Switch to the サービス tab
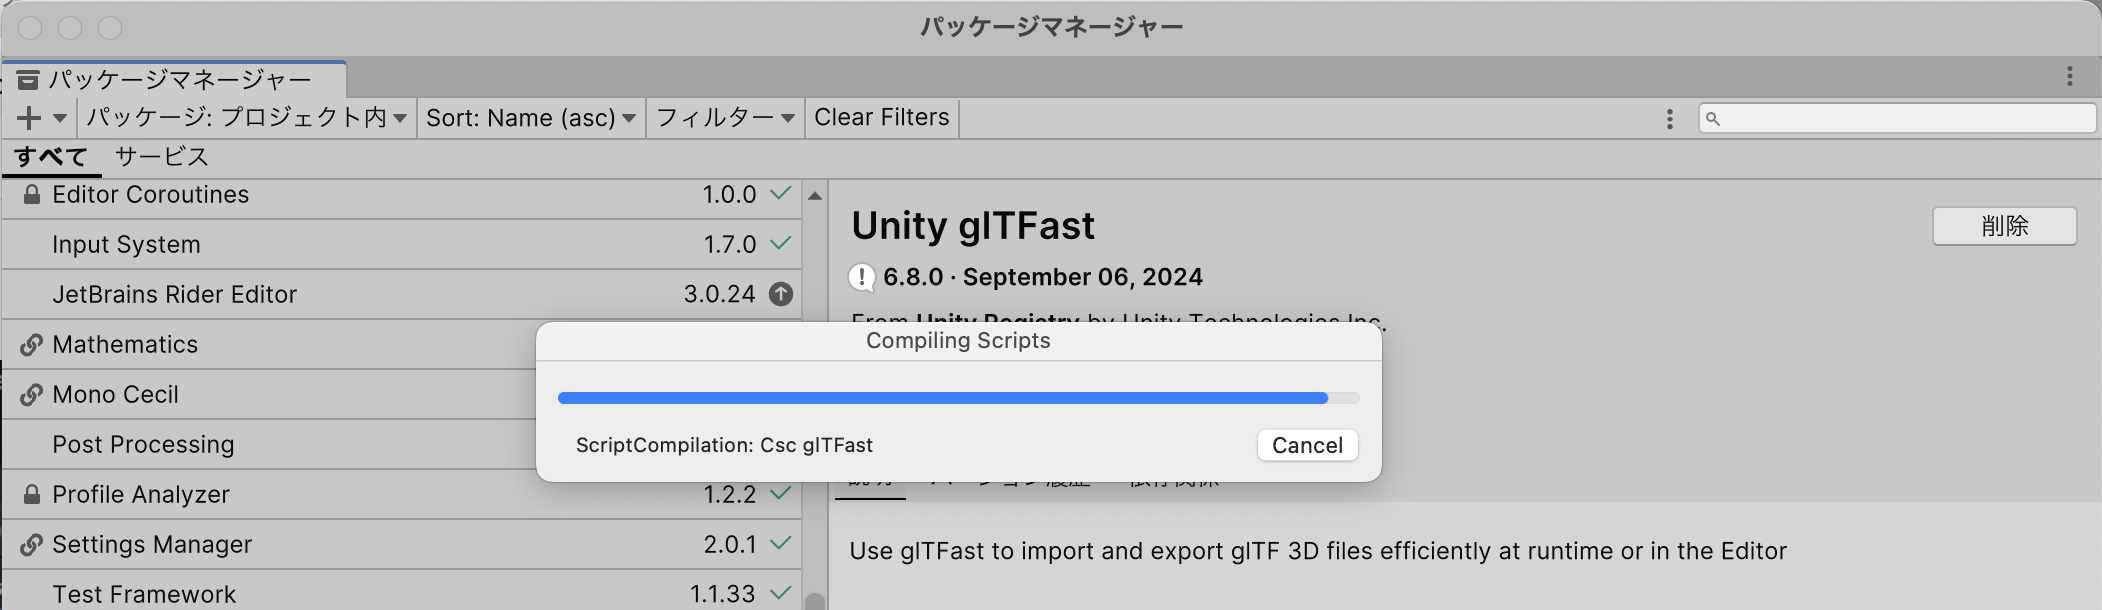The width and height of the screenshot is (2102, 610). coord(161,157)
